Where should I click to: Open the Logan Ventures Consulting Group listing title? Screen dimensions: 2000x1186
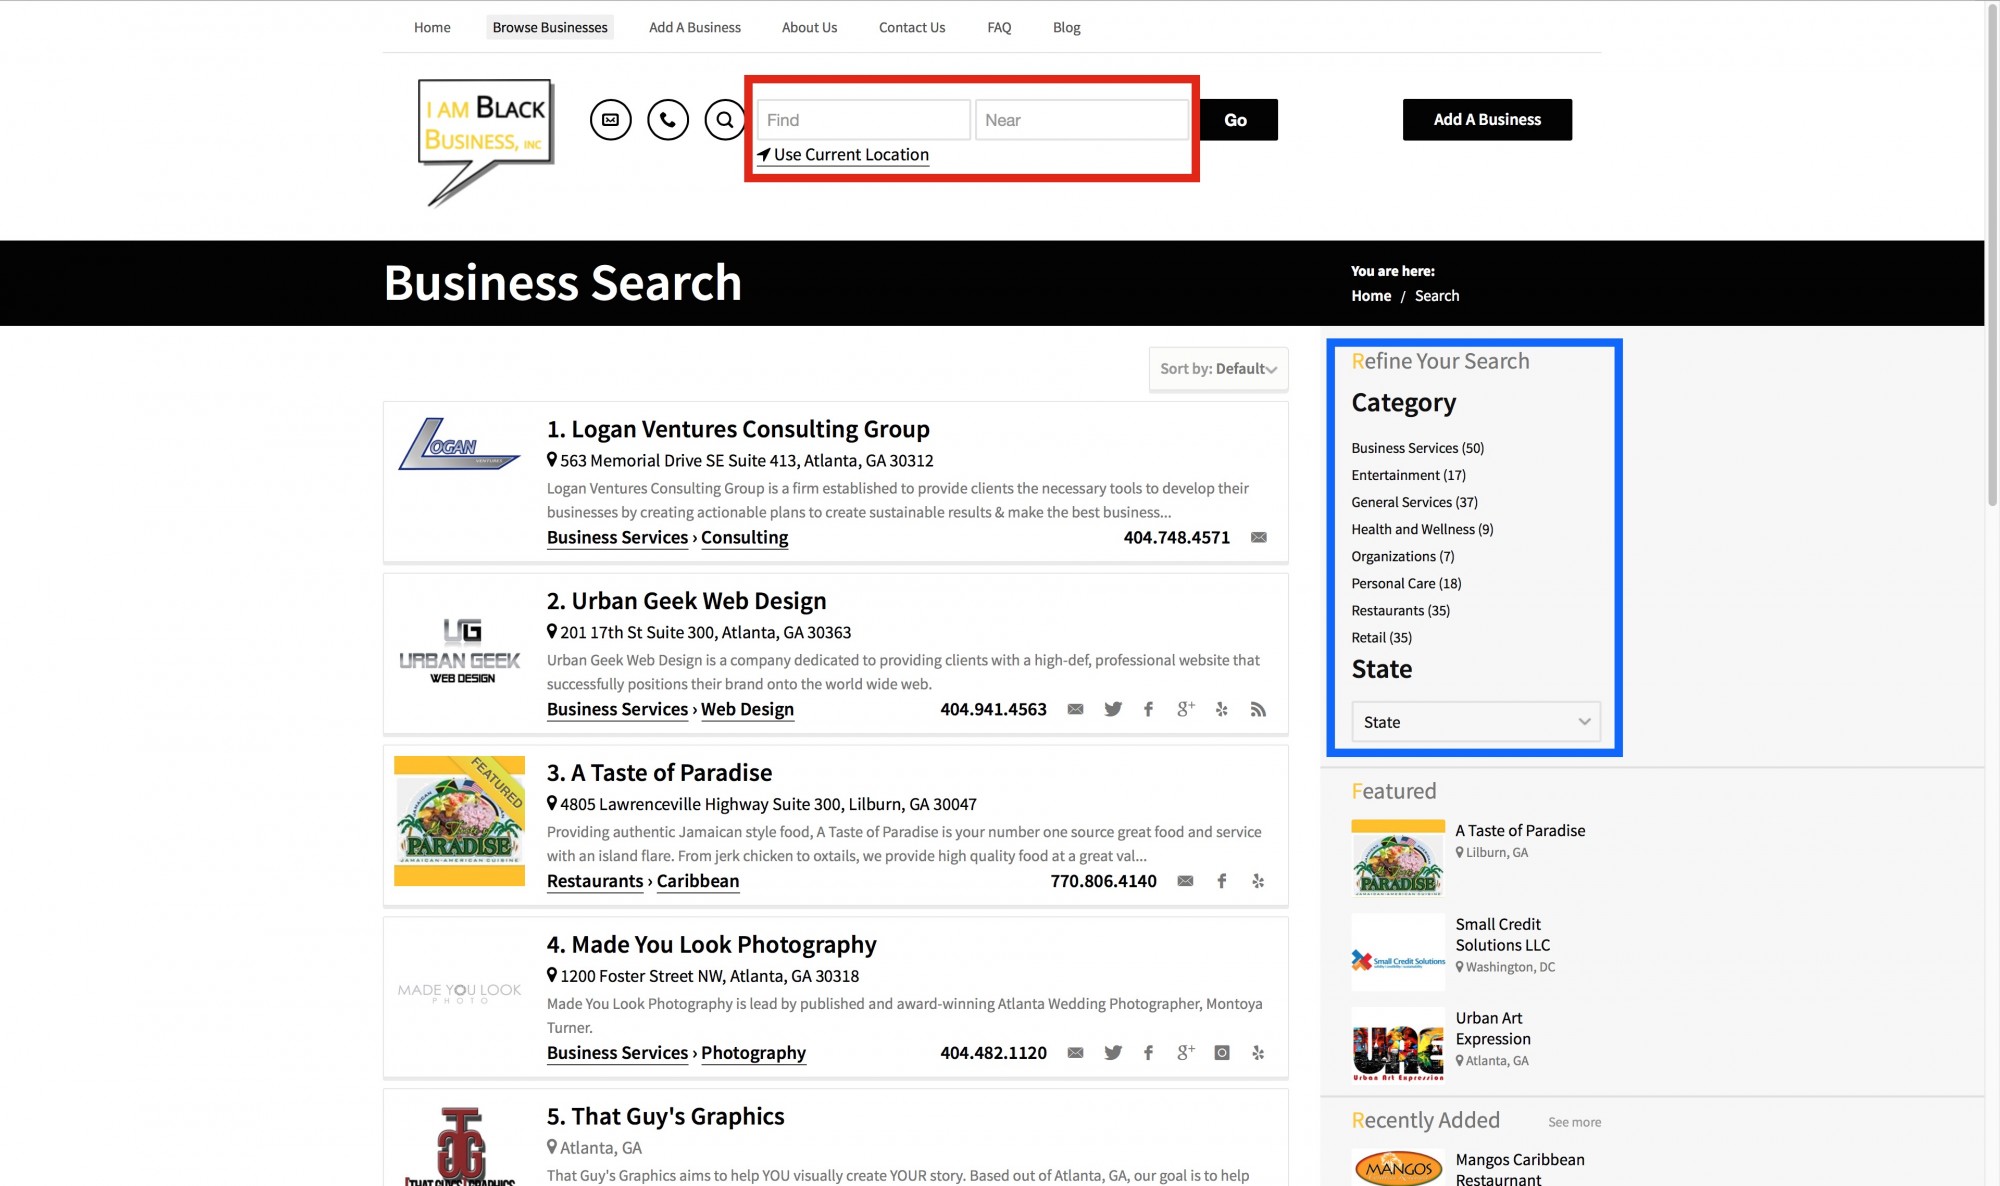[x=738, y=429]
